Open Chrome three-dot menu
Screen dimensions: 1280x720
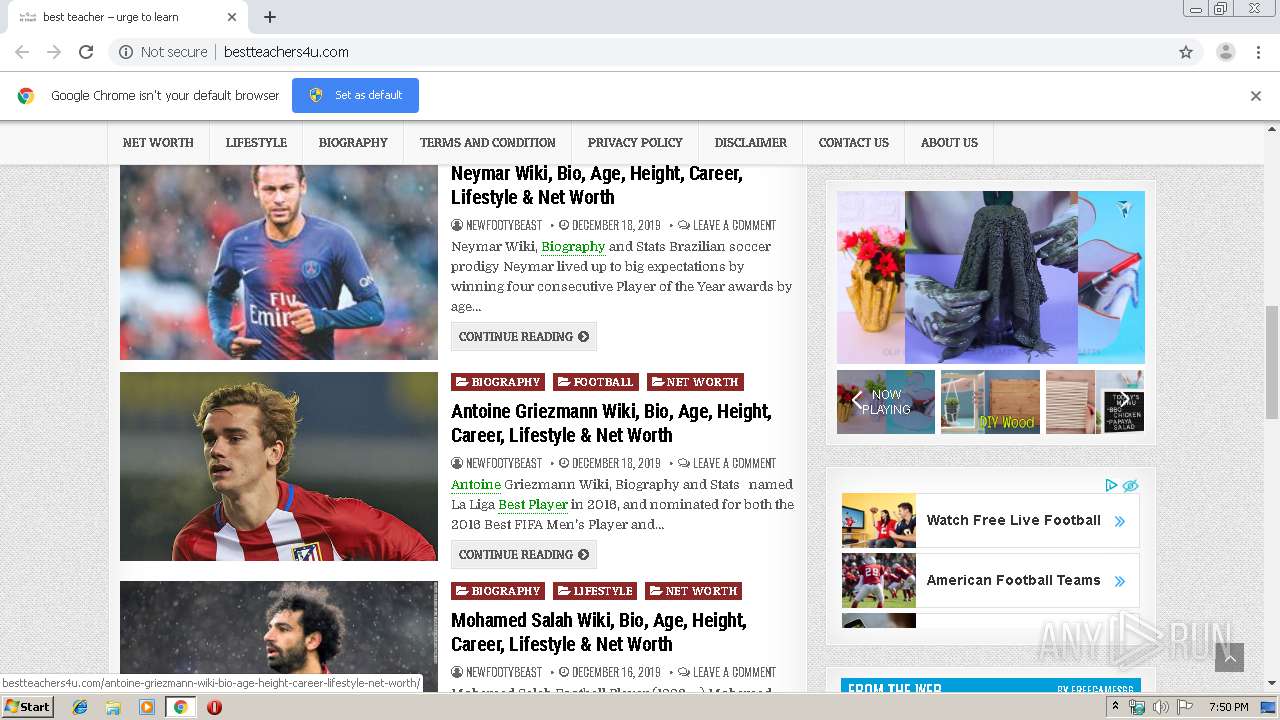pos(1258,52)
